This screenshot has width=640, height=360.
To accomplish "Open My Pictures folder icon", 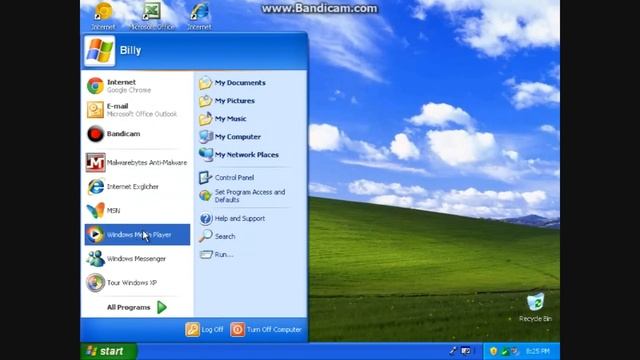I will point(205,101).
